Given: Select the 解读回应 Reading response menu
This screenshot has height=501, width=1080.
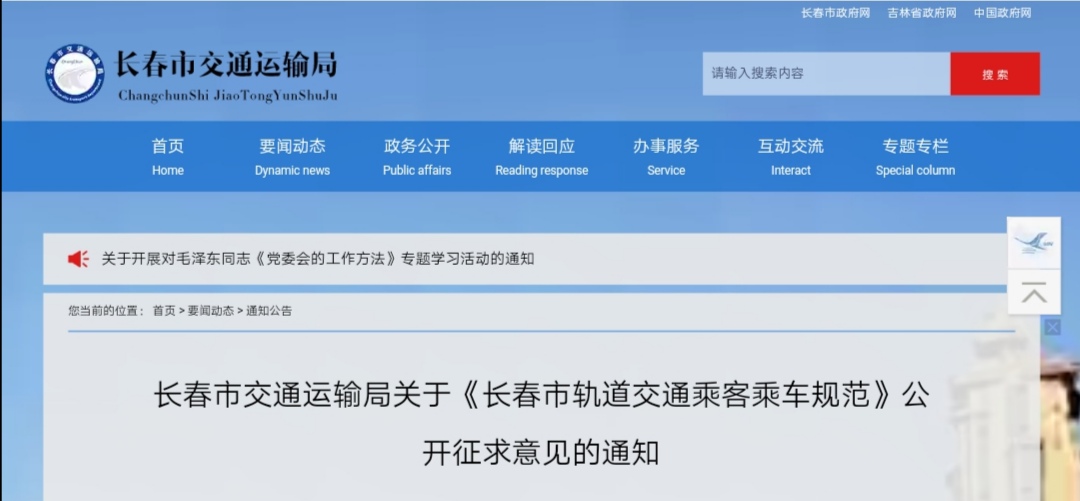Looking at the screenshot, I should (541, 156).
